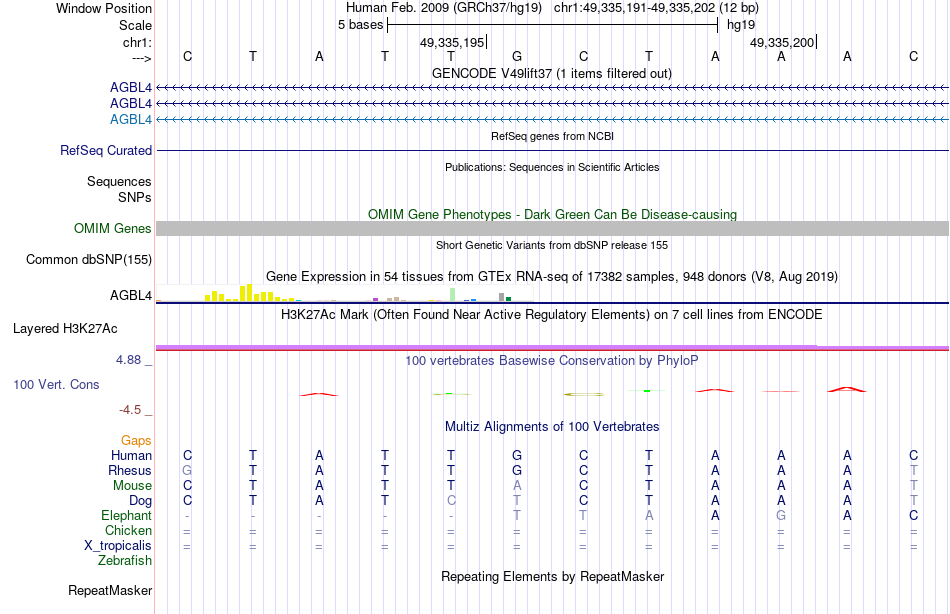Viewport: 950px width, 614px height.
Task: Click the -4.5 PhyloP lower scale value
Action: [130, 410]
